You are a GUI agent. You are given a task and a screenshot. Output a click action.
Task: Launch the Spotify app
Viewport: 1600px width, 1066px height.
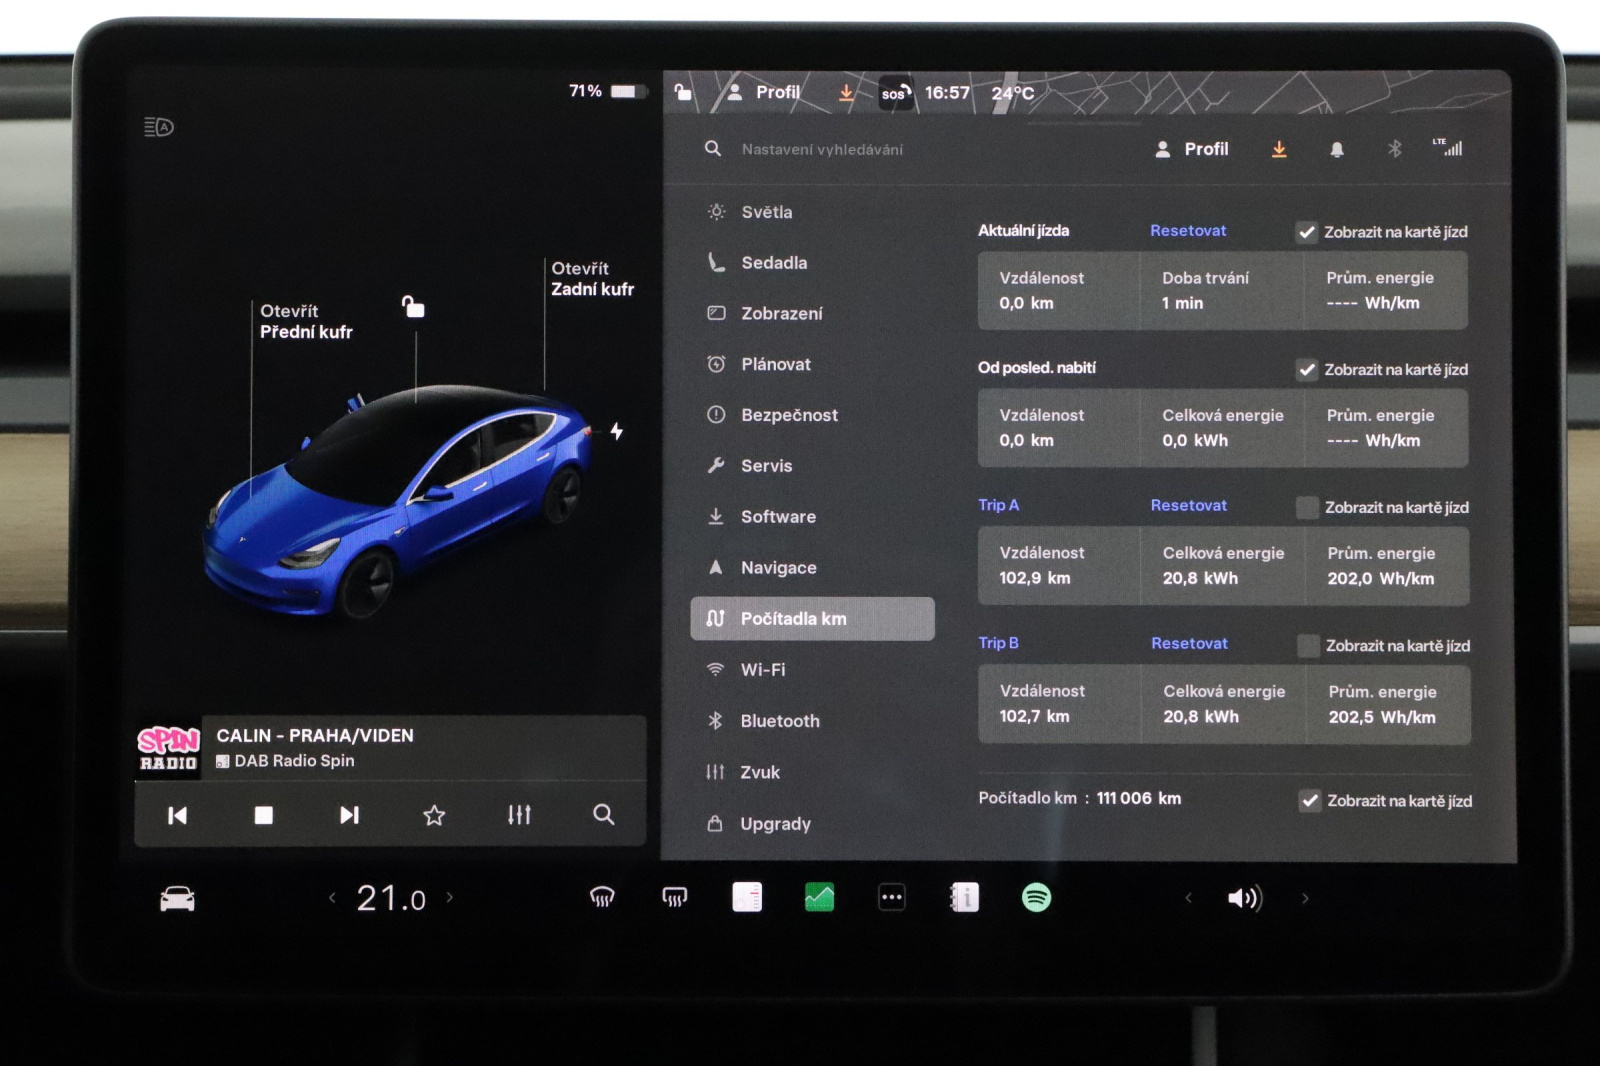click(x=1037, y=898)
